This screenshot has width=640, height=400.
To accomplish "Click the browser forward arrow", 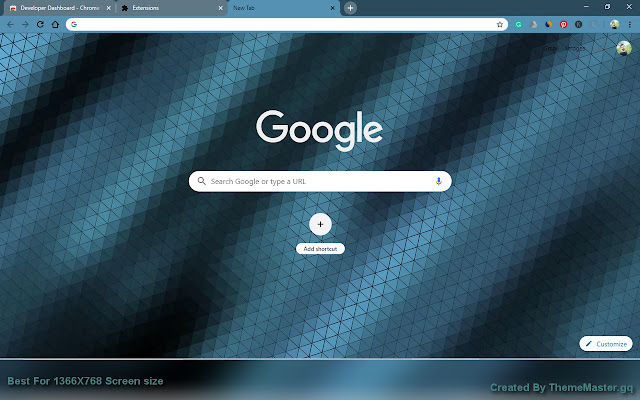I will pos(25,24).
